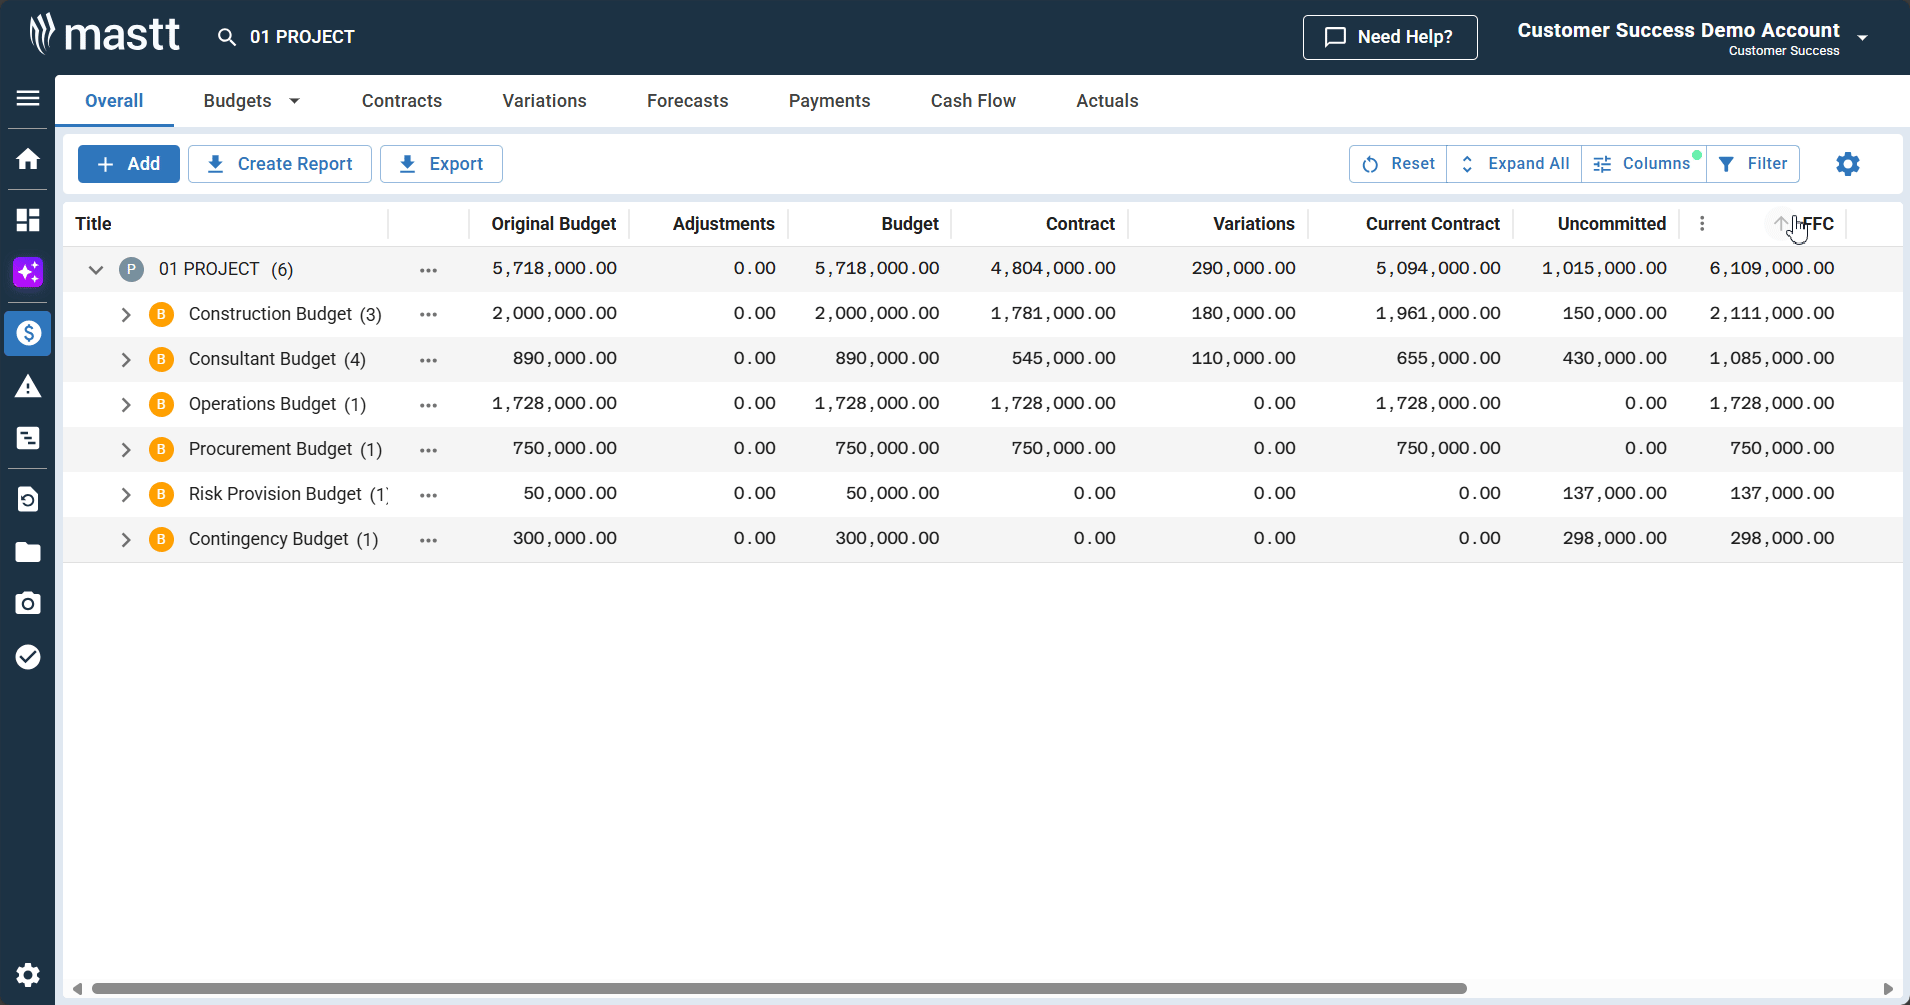Switch to the Cash Flow tab

pos(972,101)
